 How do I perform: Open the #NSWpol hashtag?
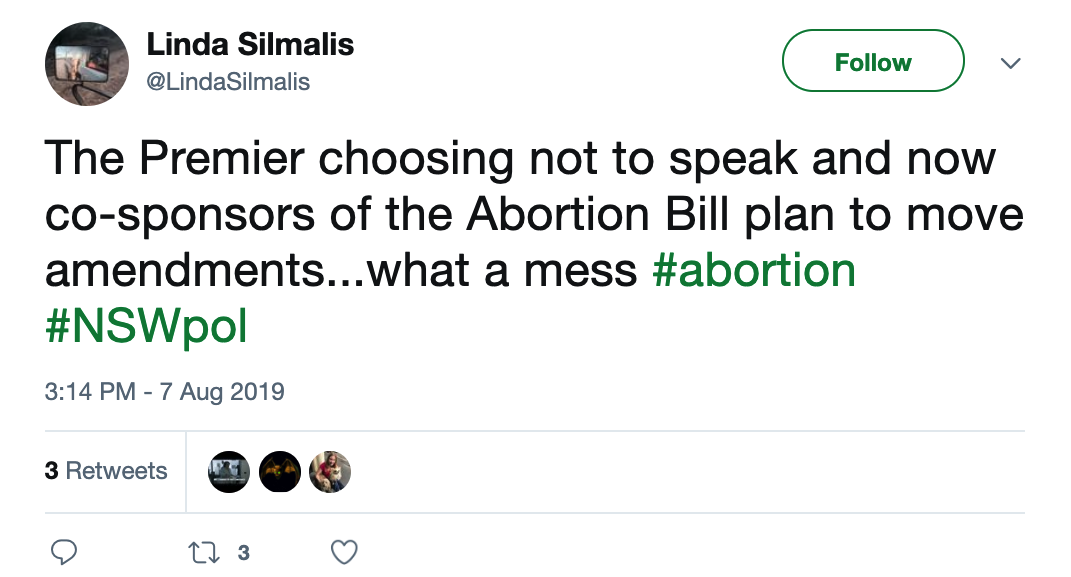(x=146, y=326)
